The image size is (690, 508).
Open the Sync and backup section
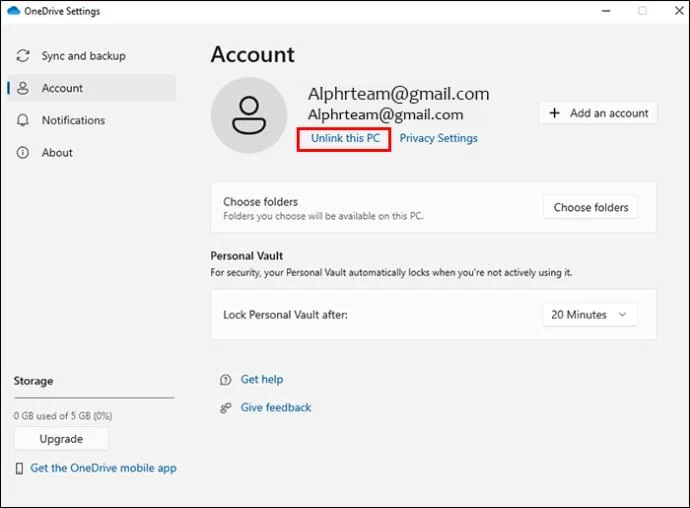[x=92, y=56]
